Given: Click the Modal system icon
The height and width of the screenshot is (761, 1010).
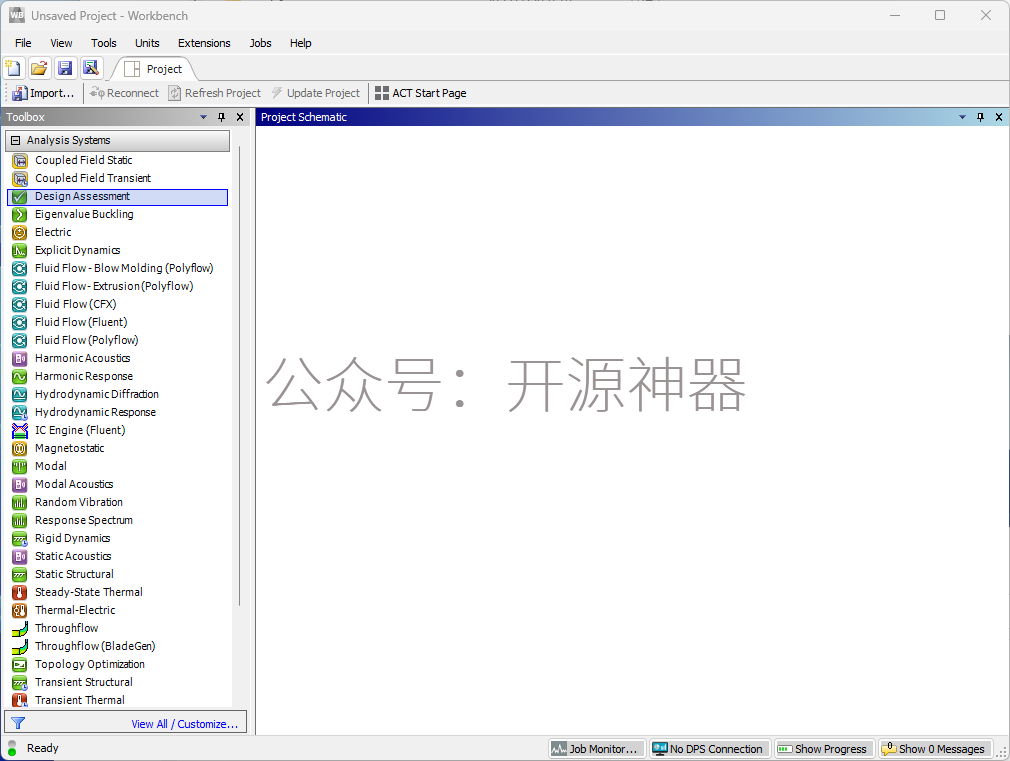Looking at the screenshot, I should click(x=20, y=467).
